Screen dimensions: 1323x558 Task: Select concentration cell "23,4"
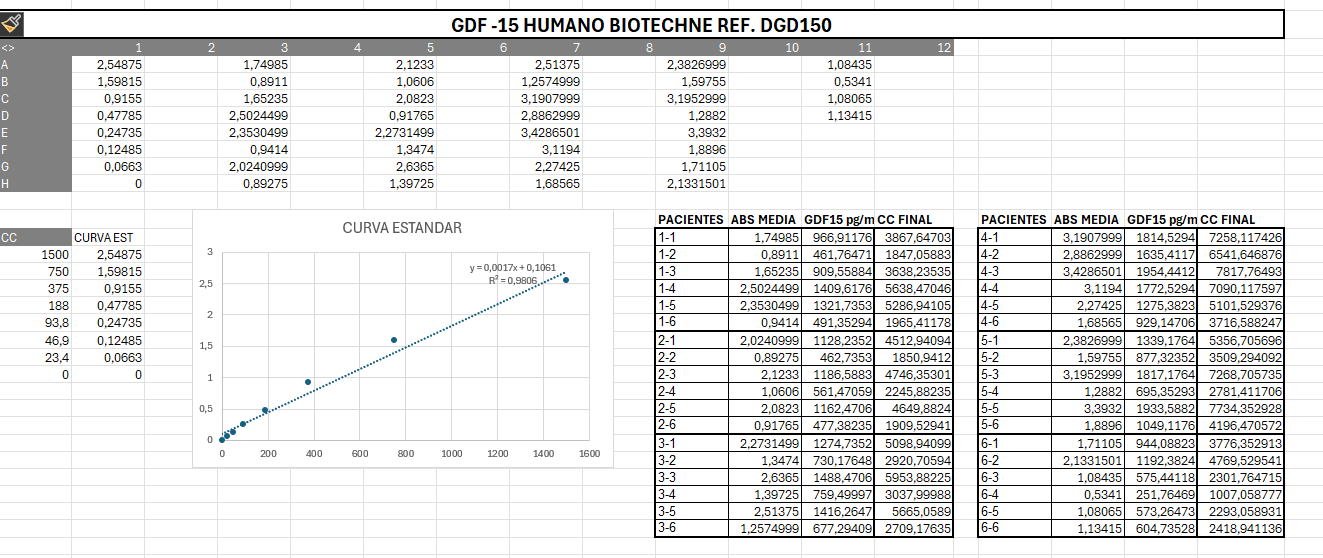[36, 357]
